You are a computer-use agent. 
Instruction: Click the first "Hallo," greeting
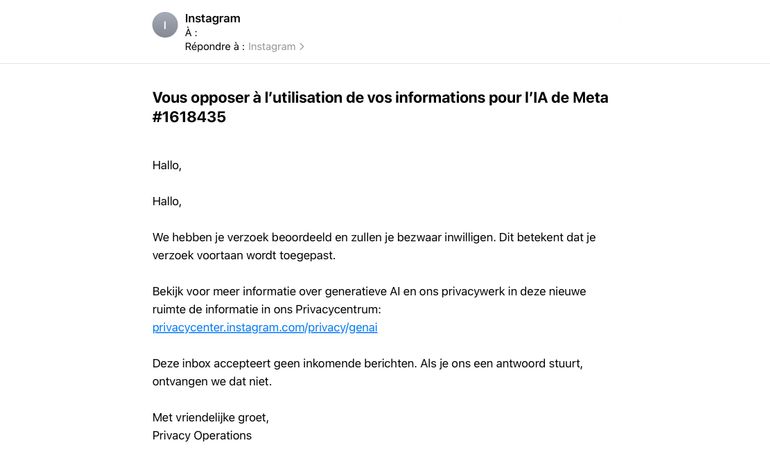[x=167, y=165]
